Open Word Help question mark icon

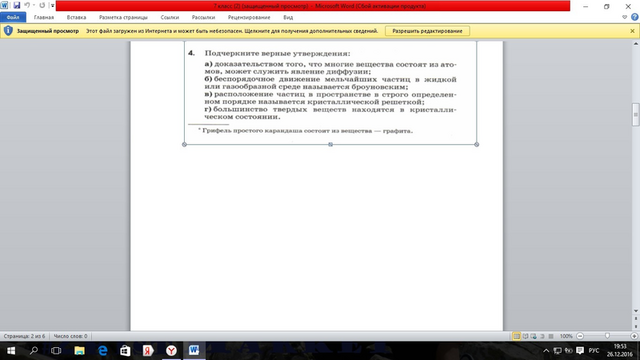(x=634, y=17)
